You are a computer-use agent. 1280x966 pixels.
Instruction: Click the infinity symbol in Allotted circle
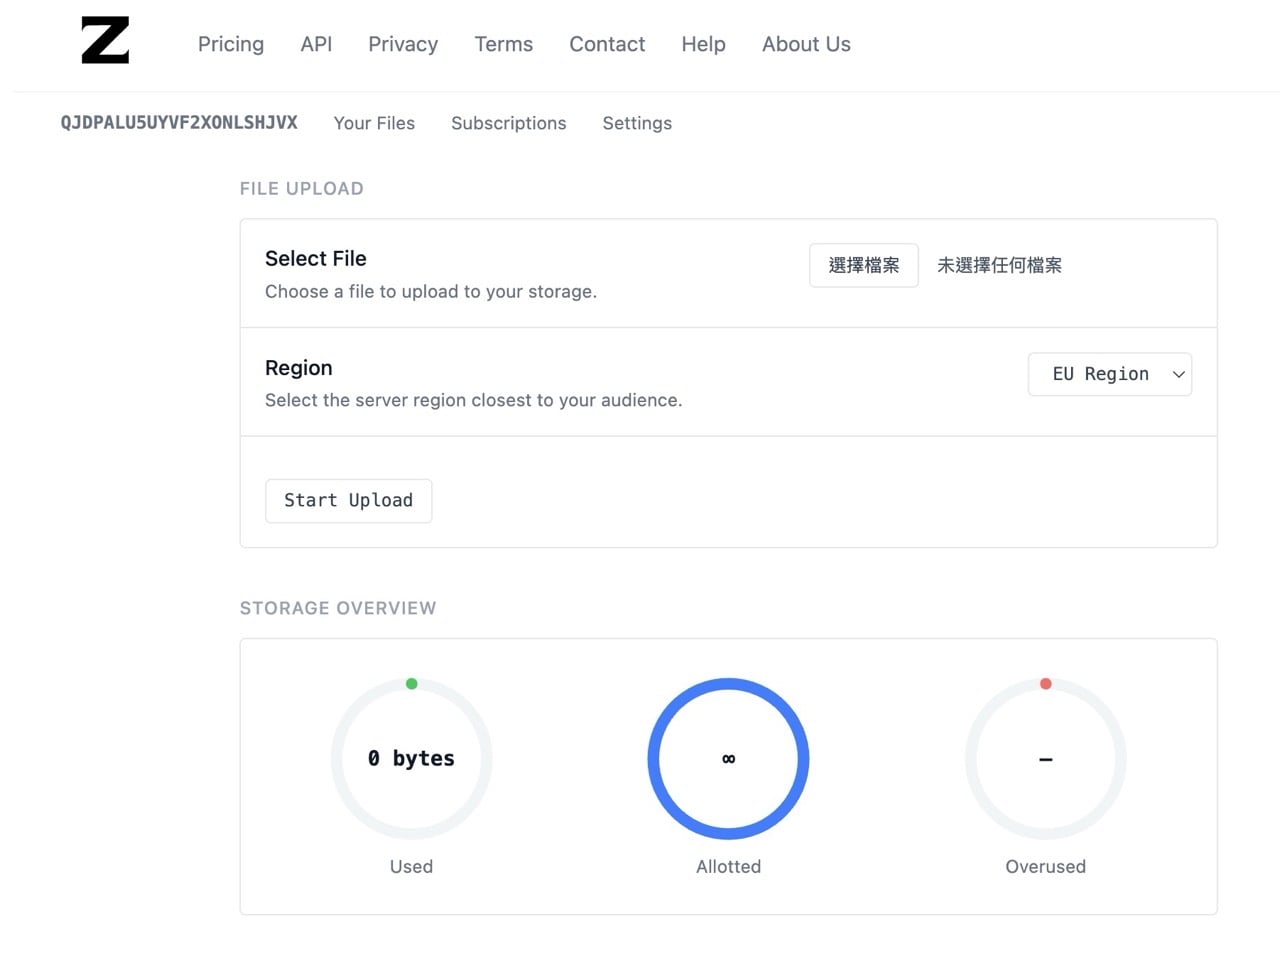pyautogui.click(x=728, y=758)
